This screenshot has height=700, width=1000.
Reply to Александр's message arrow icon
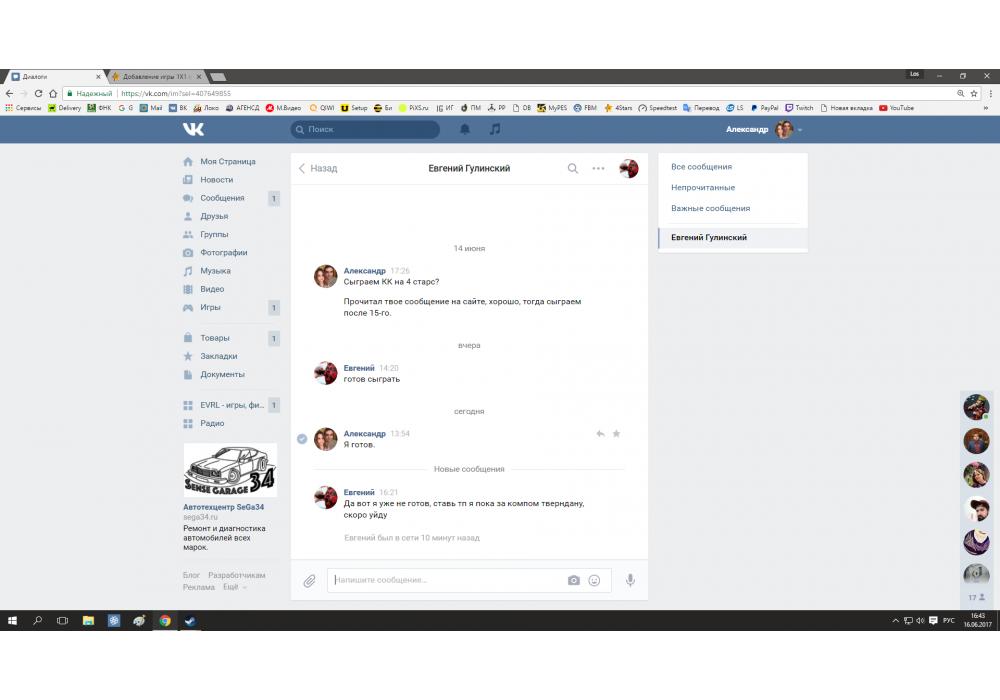(600, 434)
